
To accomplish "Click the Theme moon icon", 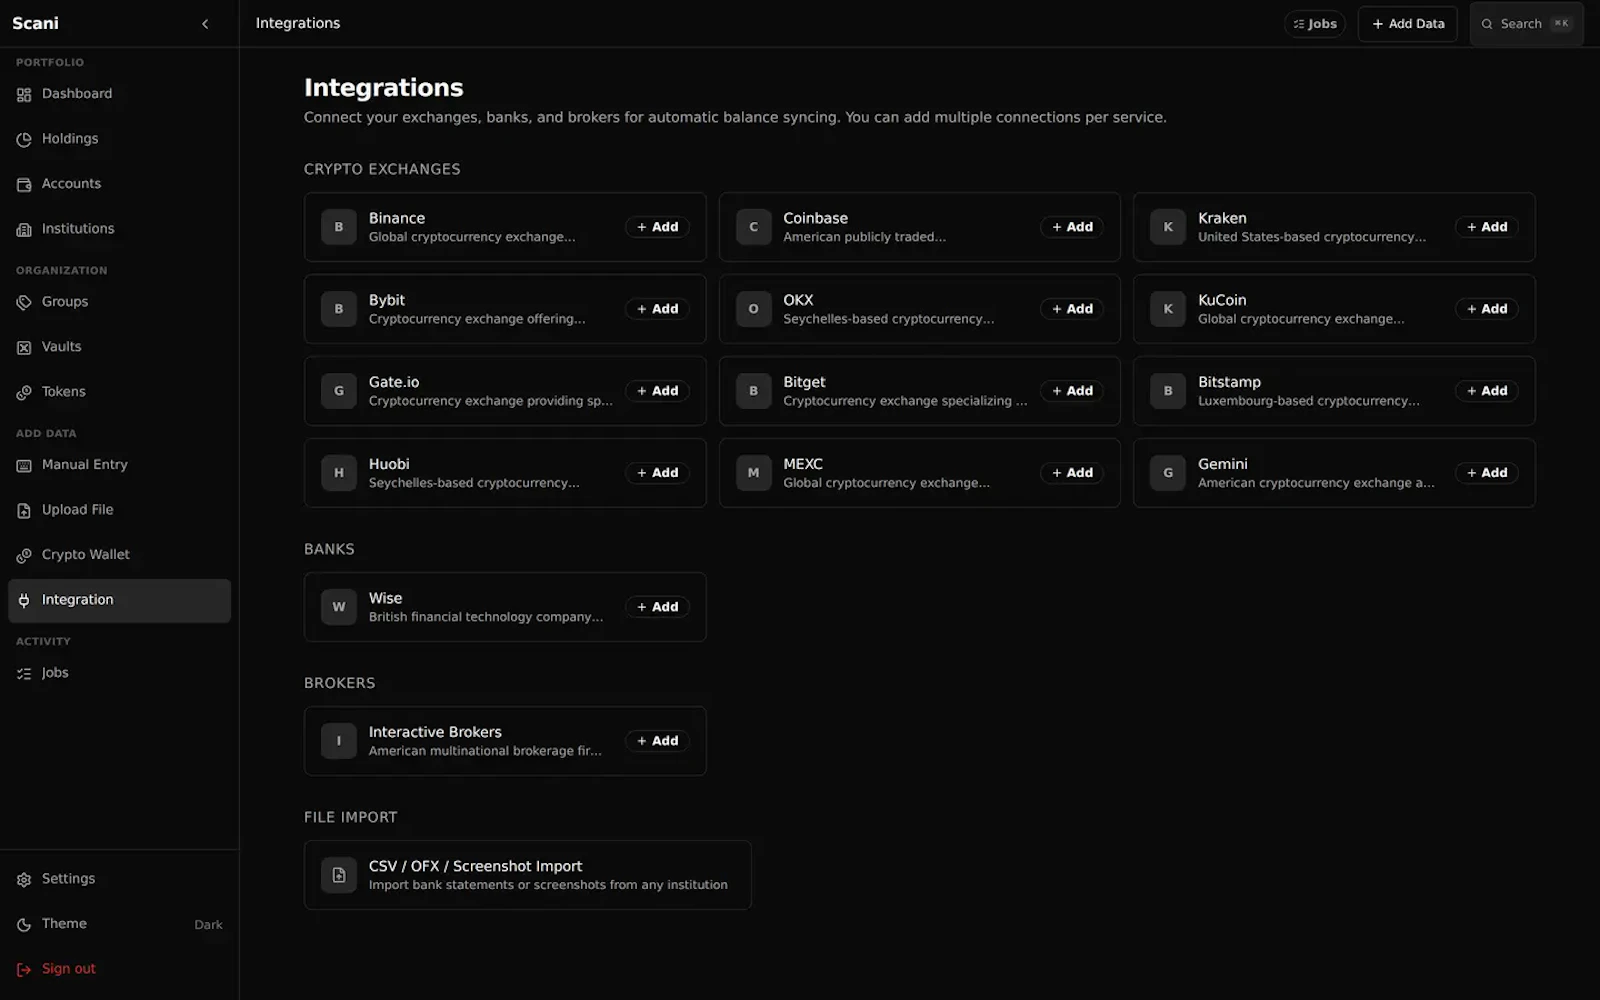I will click(x=24, y=925).
